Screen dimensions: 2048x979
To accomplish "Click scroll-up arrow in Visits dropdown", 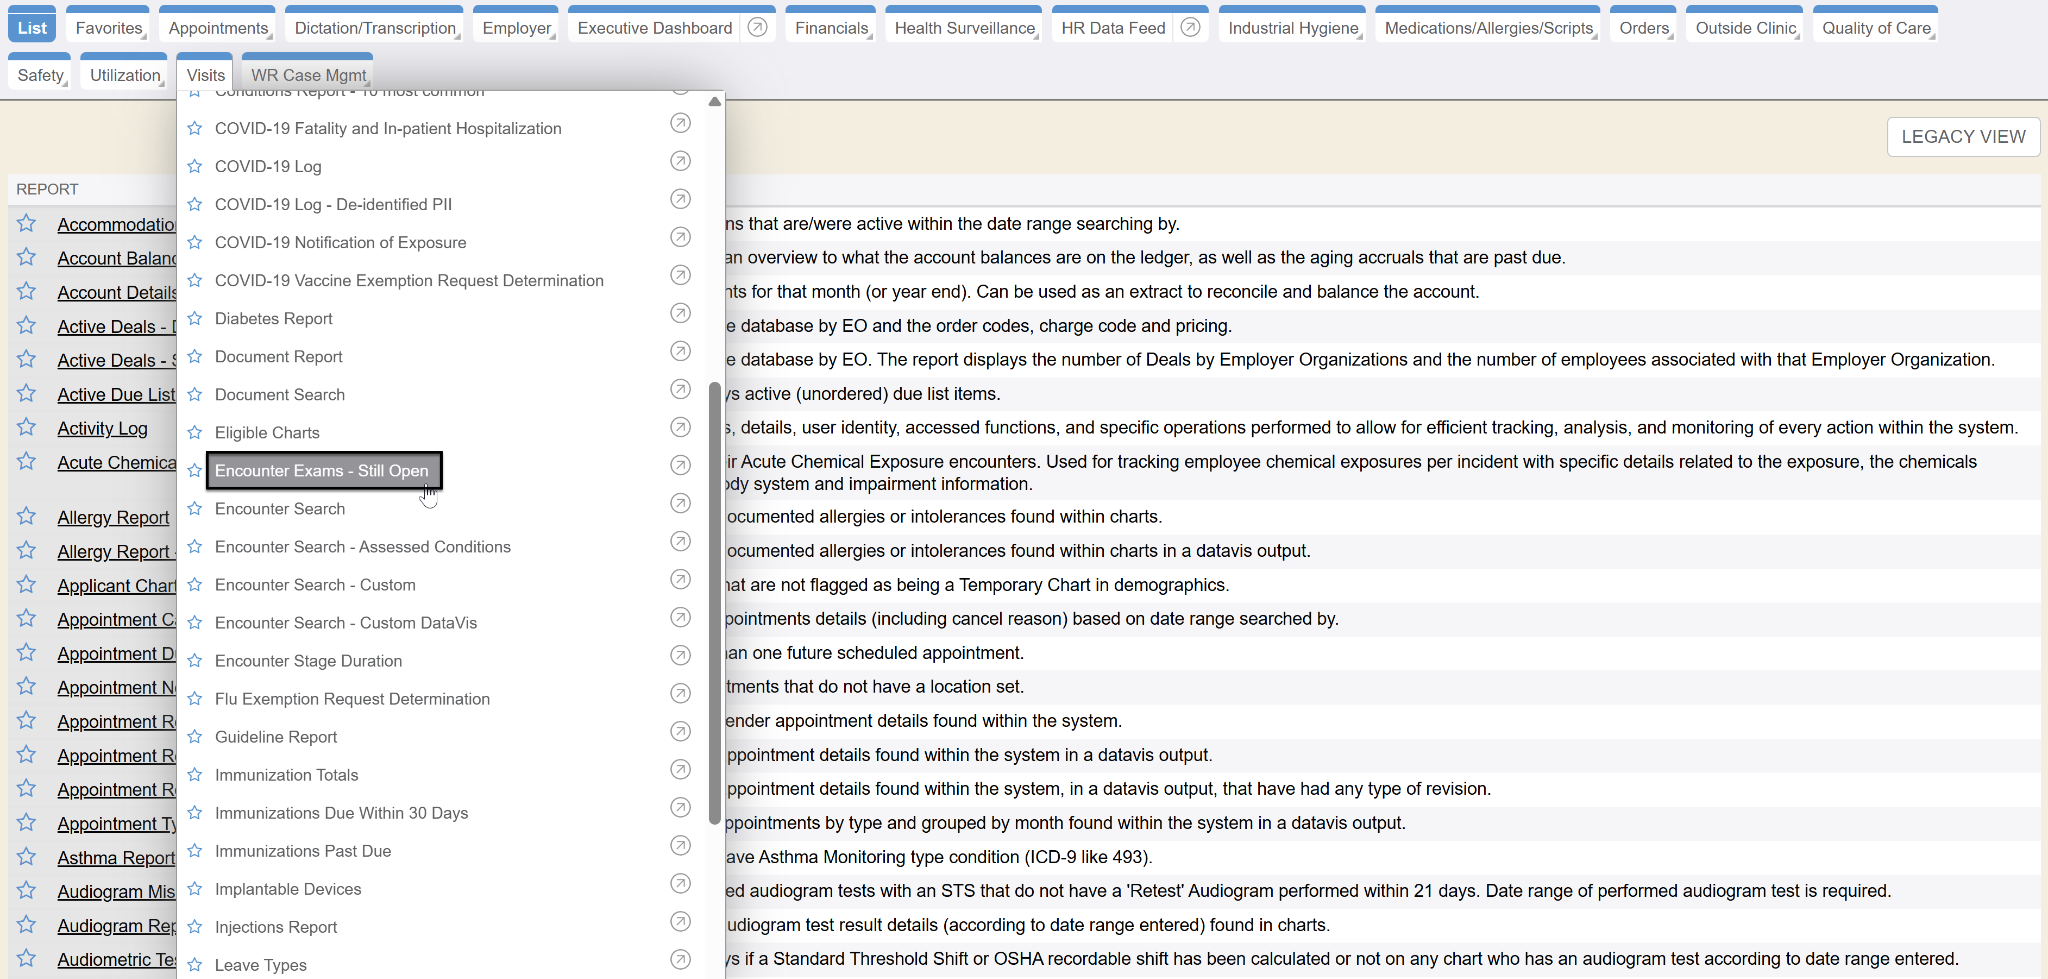I will coord(714,102).
